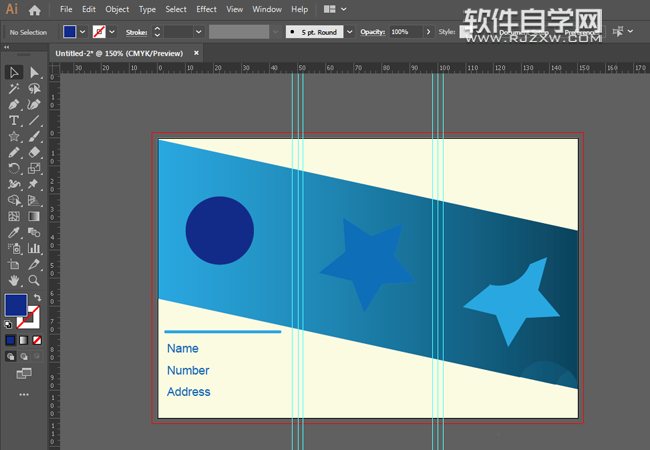Open the stroke weight dropdown
Image resolution: width=650 pixels, height=450 pixels.
[199, 32]
